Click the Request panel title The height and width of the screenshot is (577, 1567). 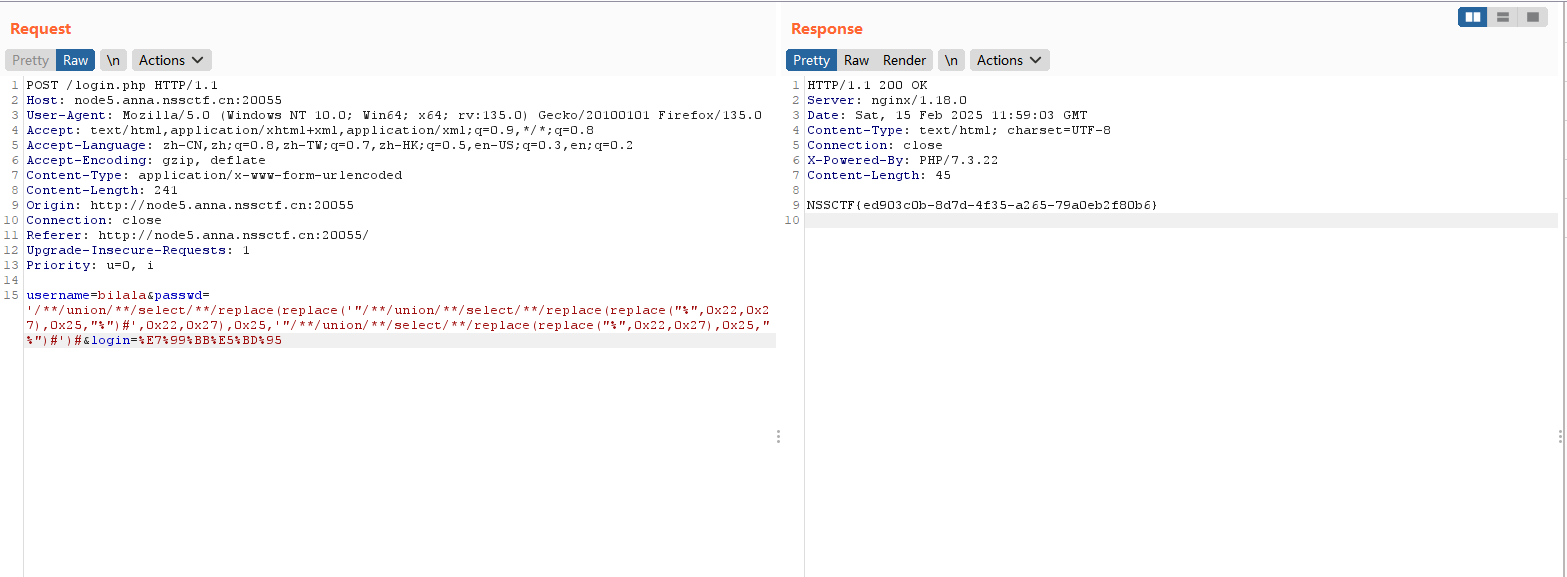pyautogui.click(x=41, y=29)
